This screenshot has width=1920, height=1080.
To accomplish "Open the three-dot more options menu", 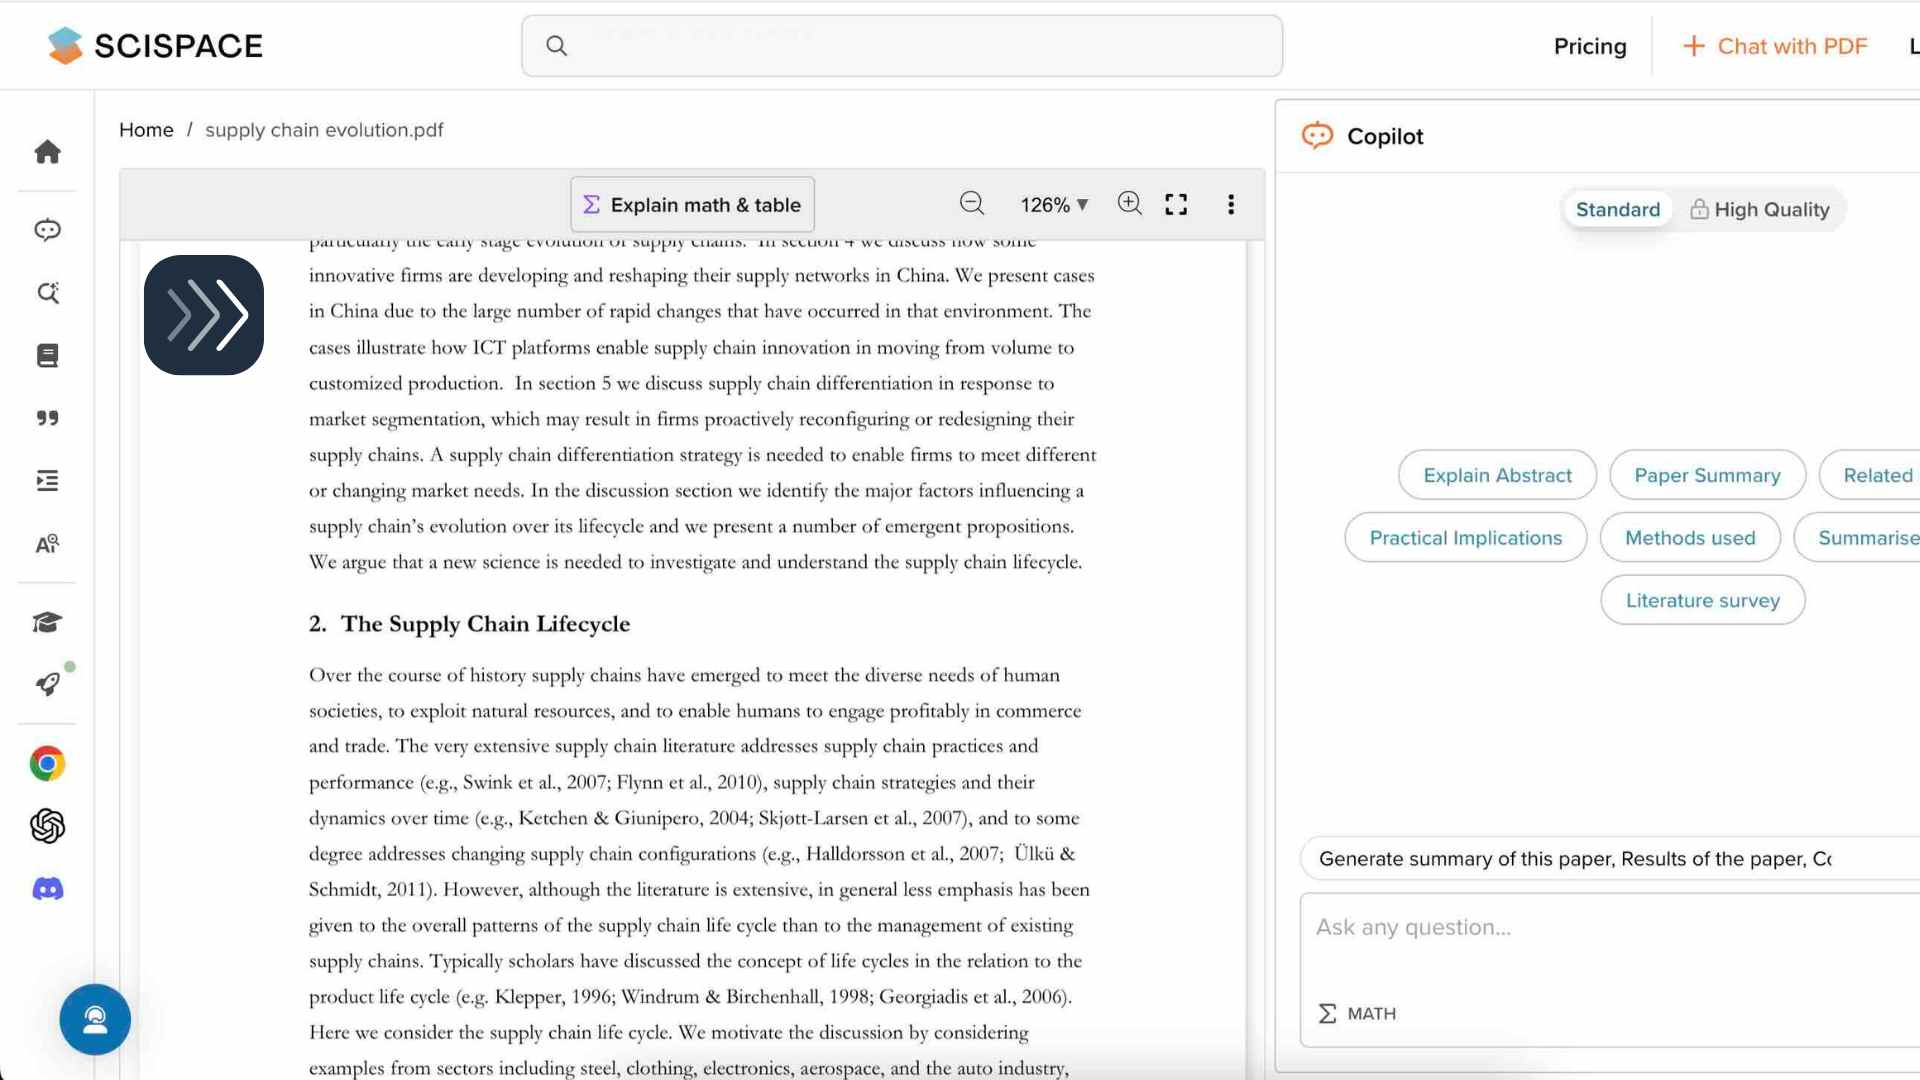I will point(1231,204).
